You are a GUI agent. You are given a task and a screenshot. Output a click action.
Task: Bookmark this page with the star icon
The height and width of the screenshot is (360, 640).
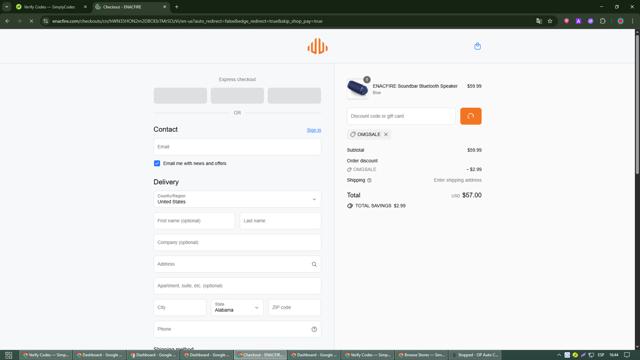pos(550,21)
